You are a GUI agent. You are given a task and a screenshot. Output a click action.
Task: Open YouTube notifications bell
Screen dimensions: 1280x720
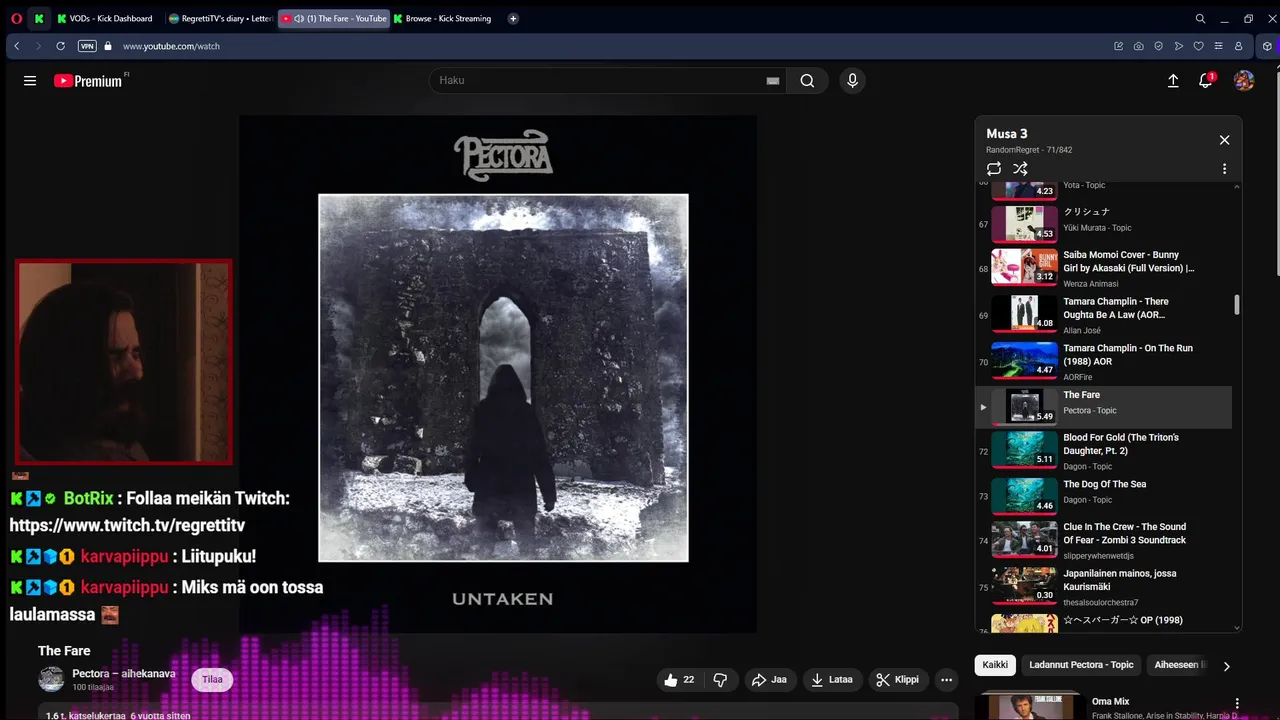[x=1206, y=81]
